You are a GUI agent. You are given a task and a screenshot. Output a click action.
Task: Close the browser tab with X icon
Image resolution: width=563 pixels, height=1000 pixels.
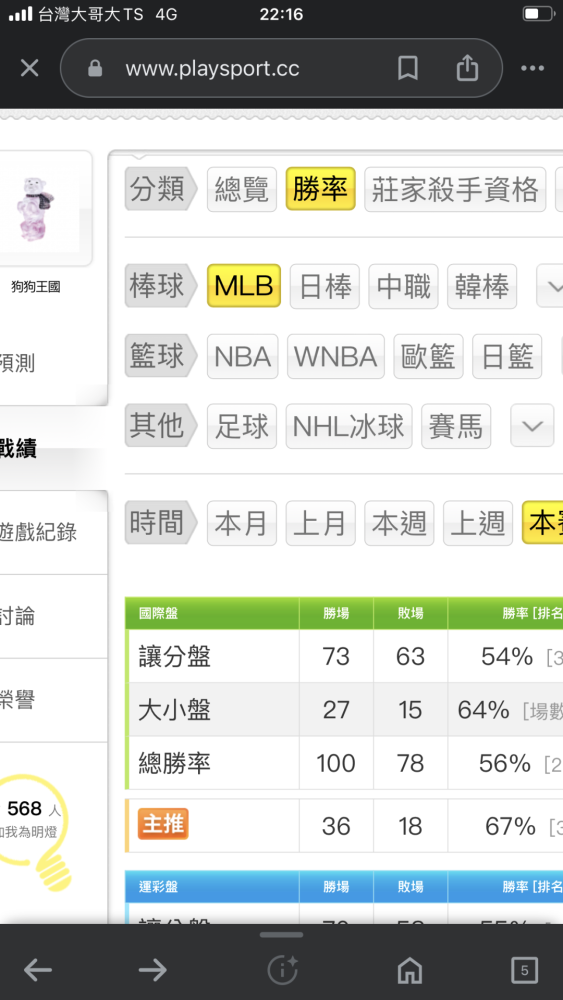29,68
